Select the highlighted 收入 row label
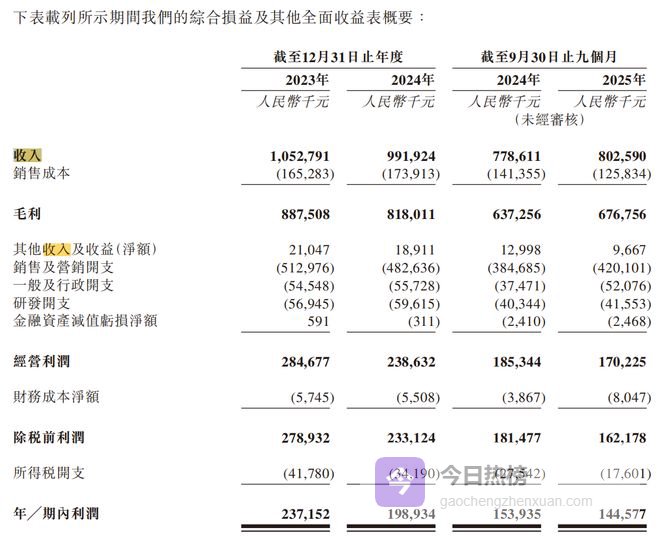660x542 pixels. (x=27, y=156)
